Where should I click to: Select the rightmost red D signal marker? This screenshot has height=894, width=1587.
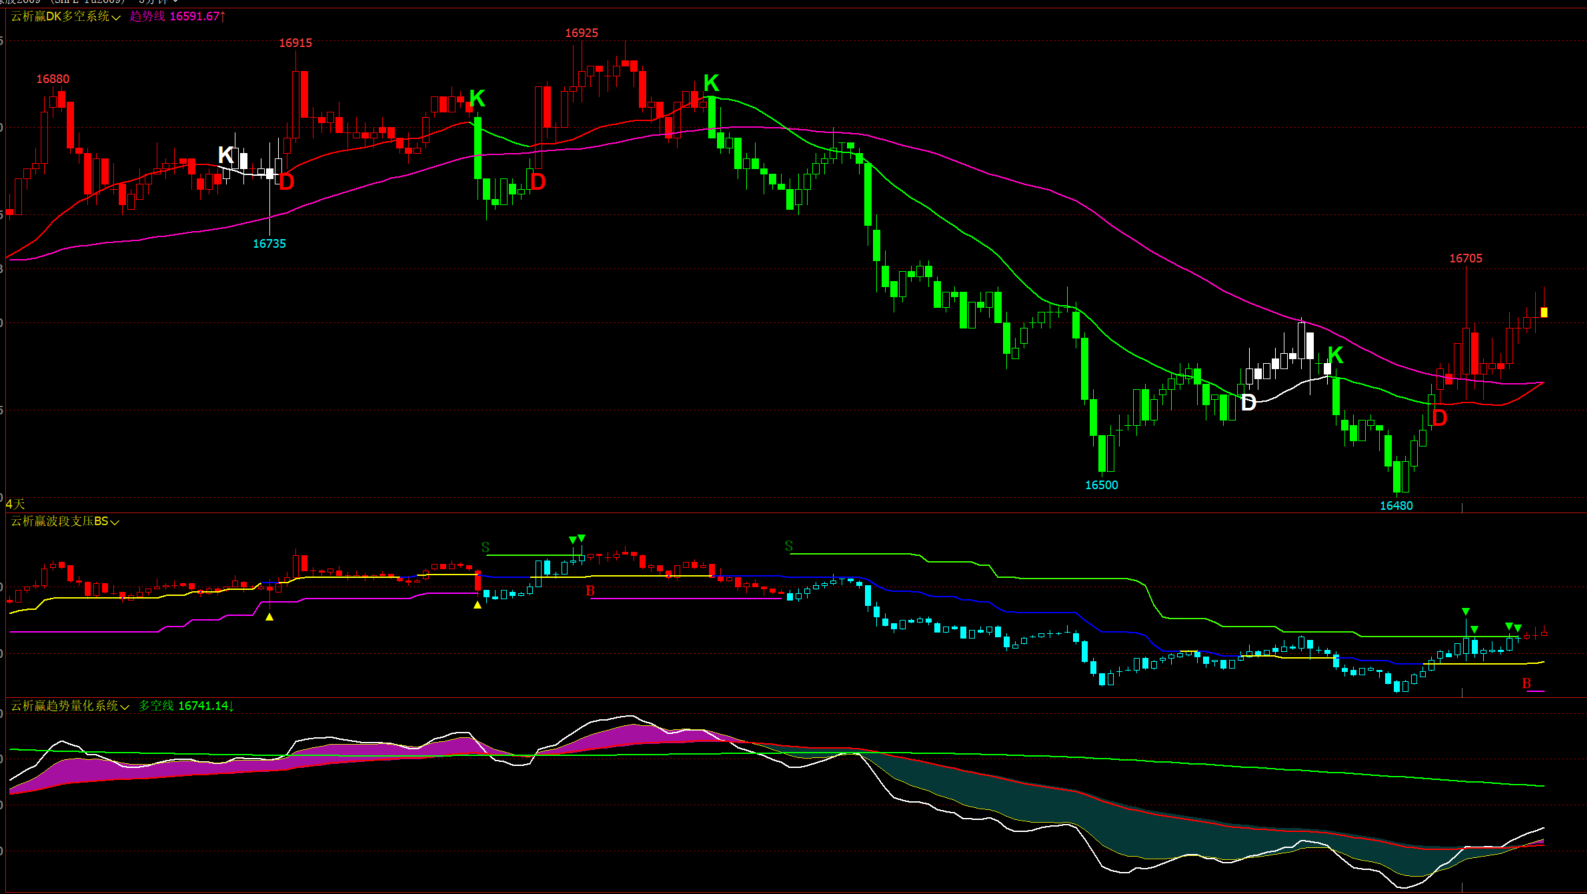pyautogui.click(x=1439, y=418)
